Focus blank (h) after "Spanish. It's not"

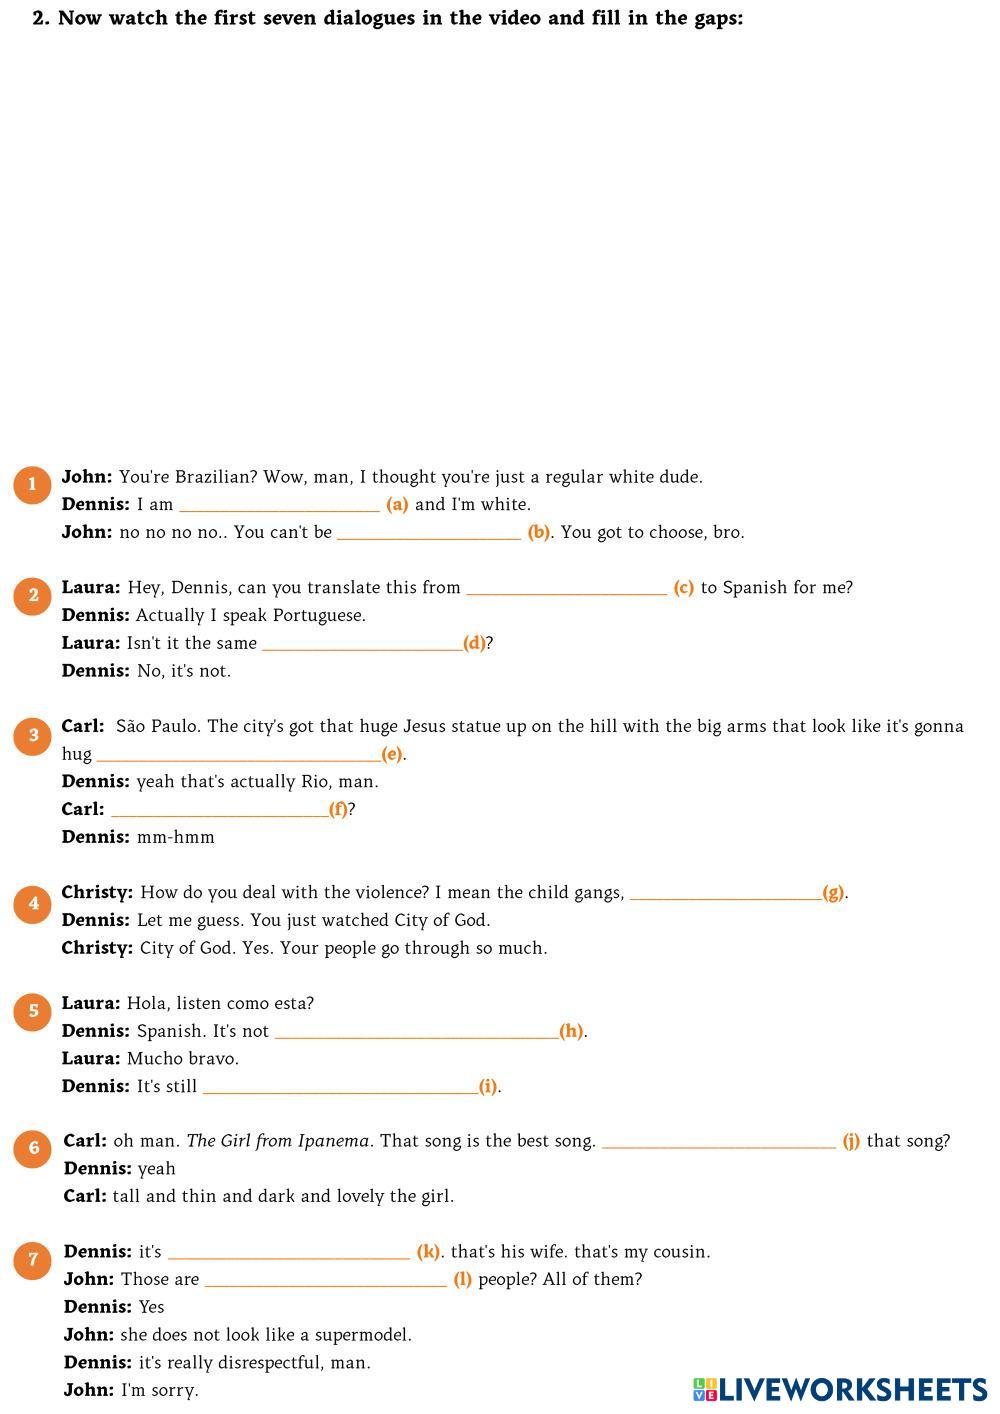(416, 1030)
